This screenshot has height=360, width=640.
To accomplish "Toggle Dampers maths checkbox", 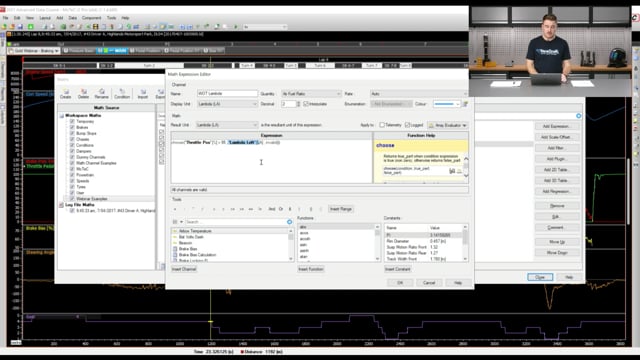I will coord(72,151).
